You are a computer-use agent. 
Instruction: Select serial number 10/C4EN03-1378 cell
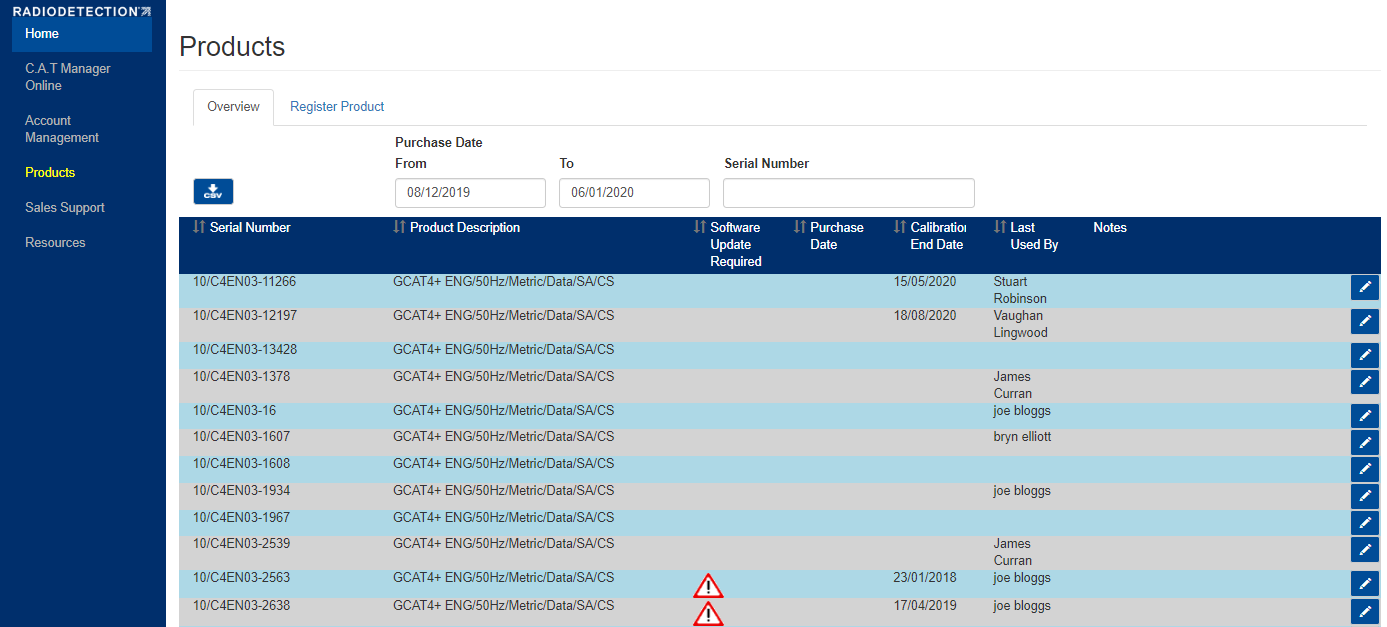point(241,377)
